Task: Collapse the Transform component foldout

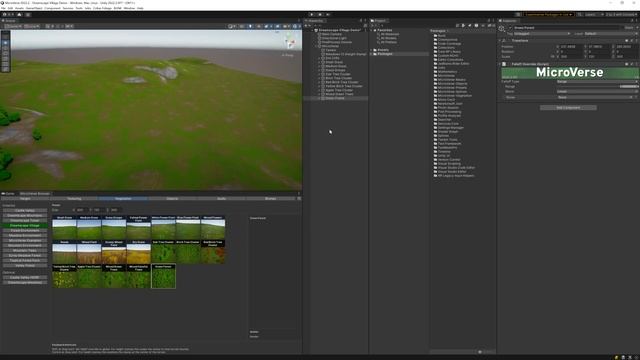Action: (500, 41)
